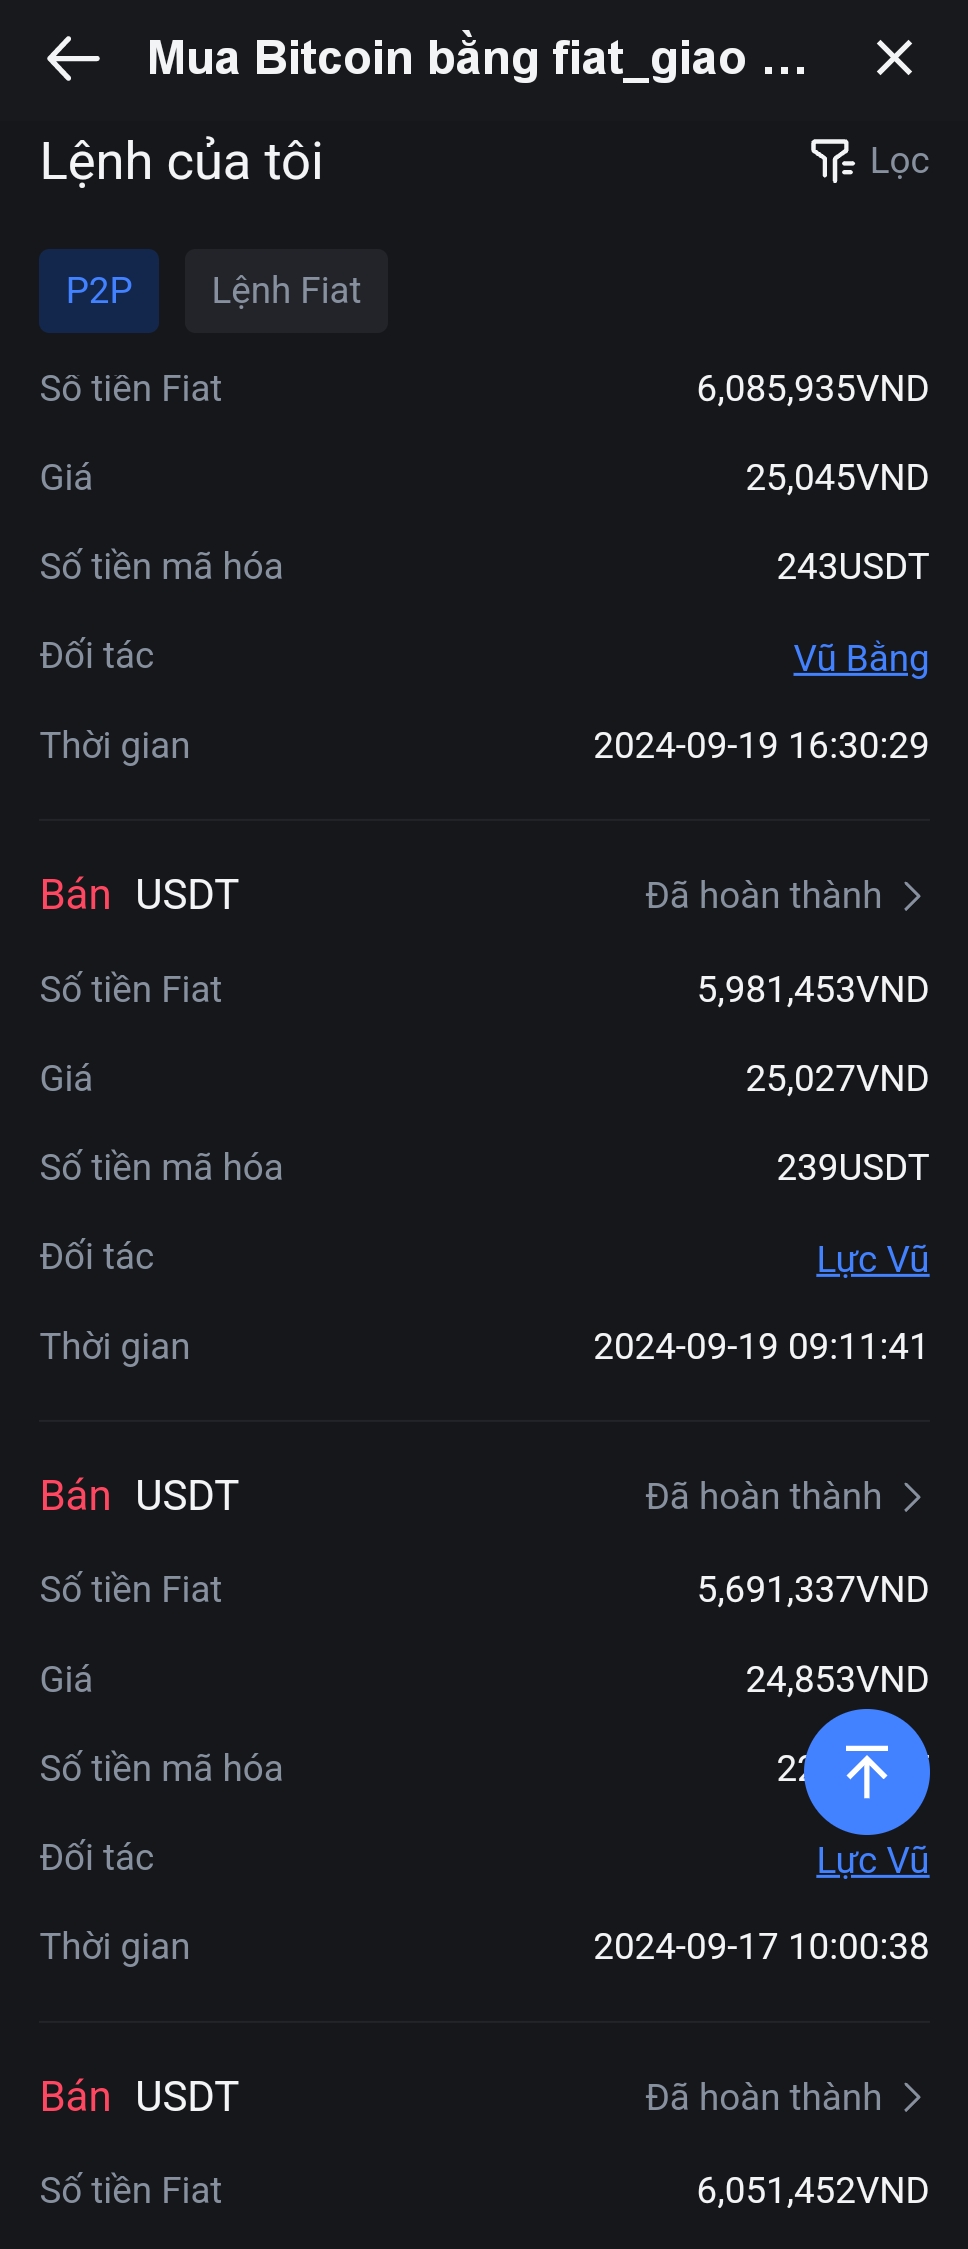Tap Đã hoàn thành status above 6,051,452VND
Image resolution: width=968 pixels, height=2249 pixels.
click(763, 2097)
